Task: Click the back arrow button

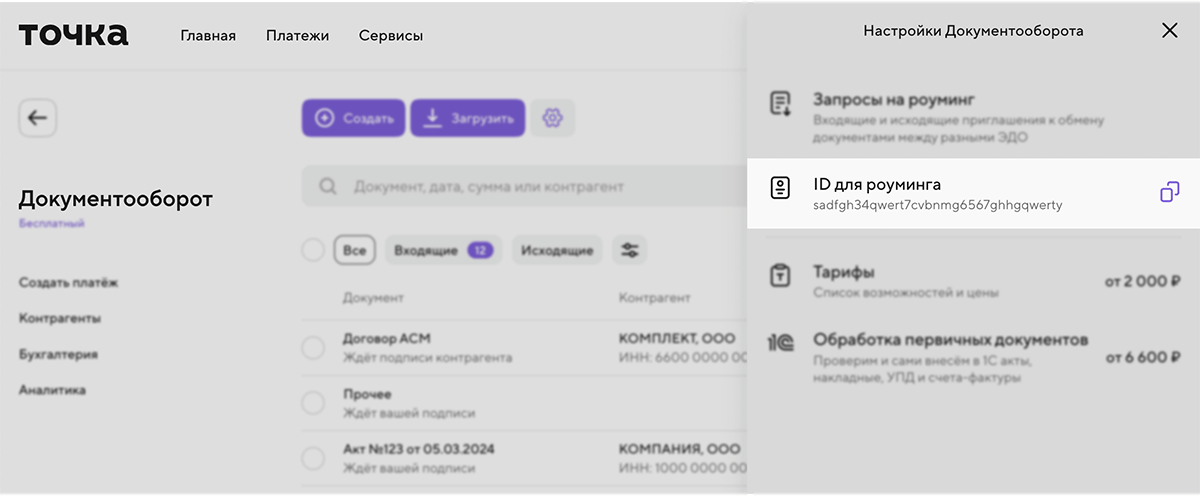Action: 38,118
